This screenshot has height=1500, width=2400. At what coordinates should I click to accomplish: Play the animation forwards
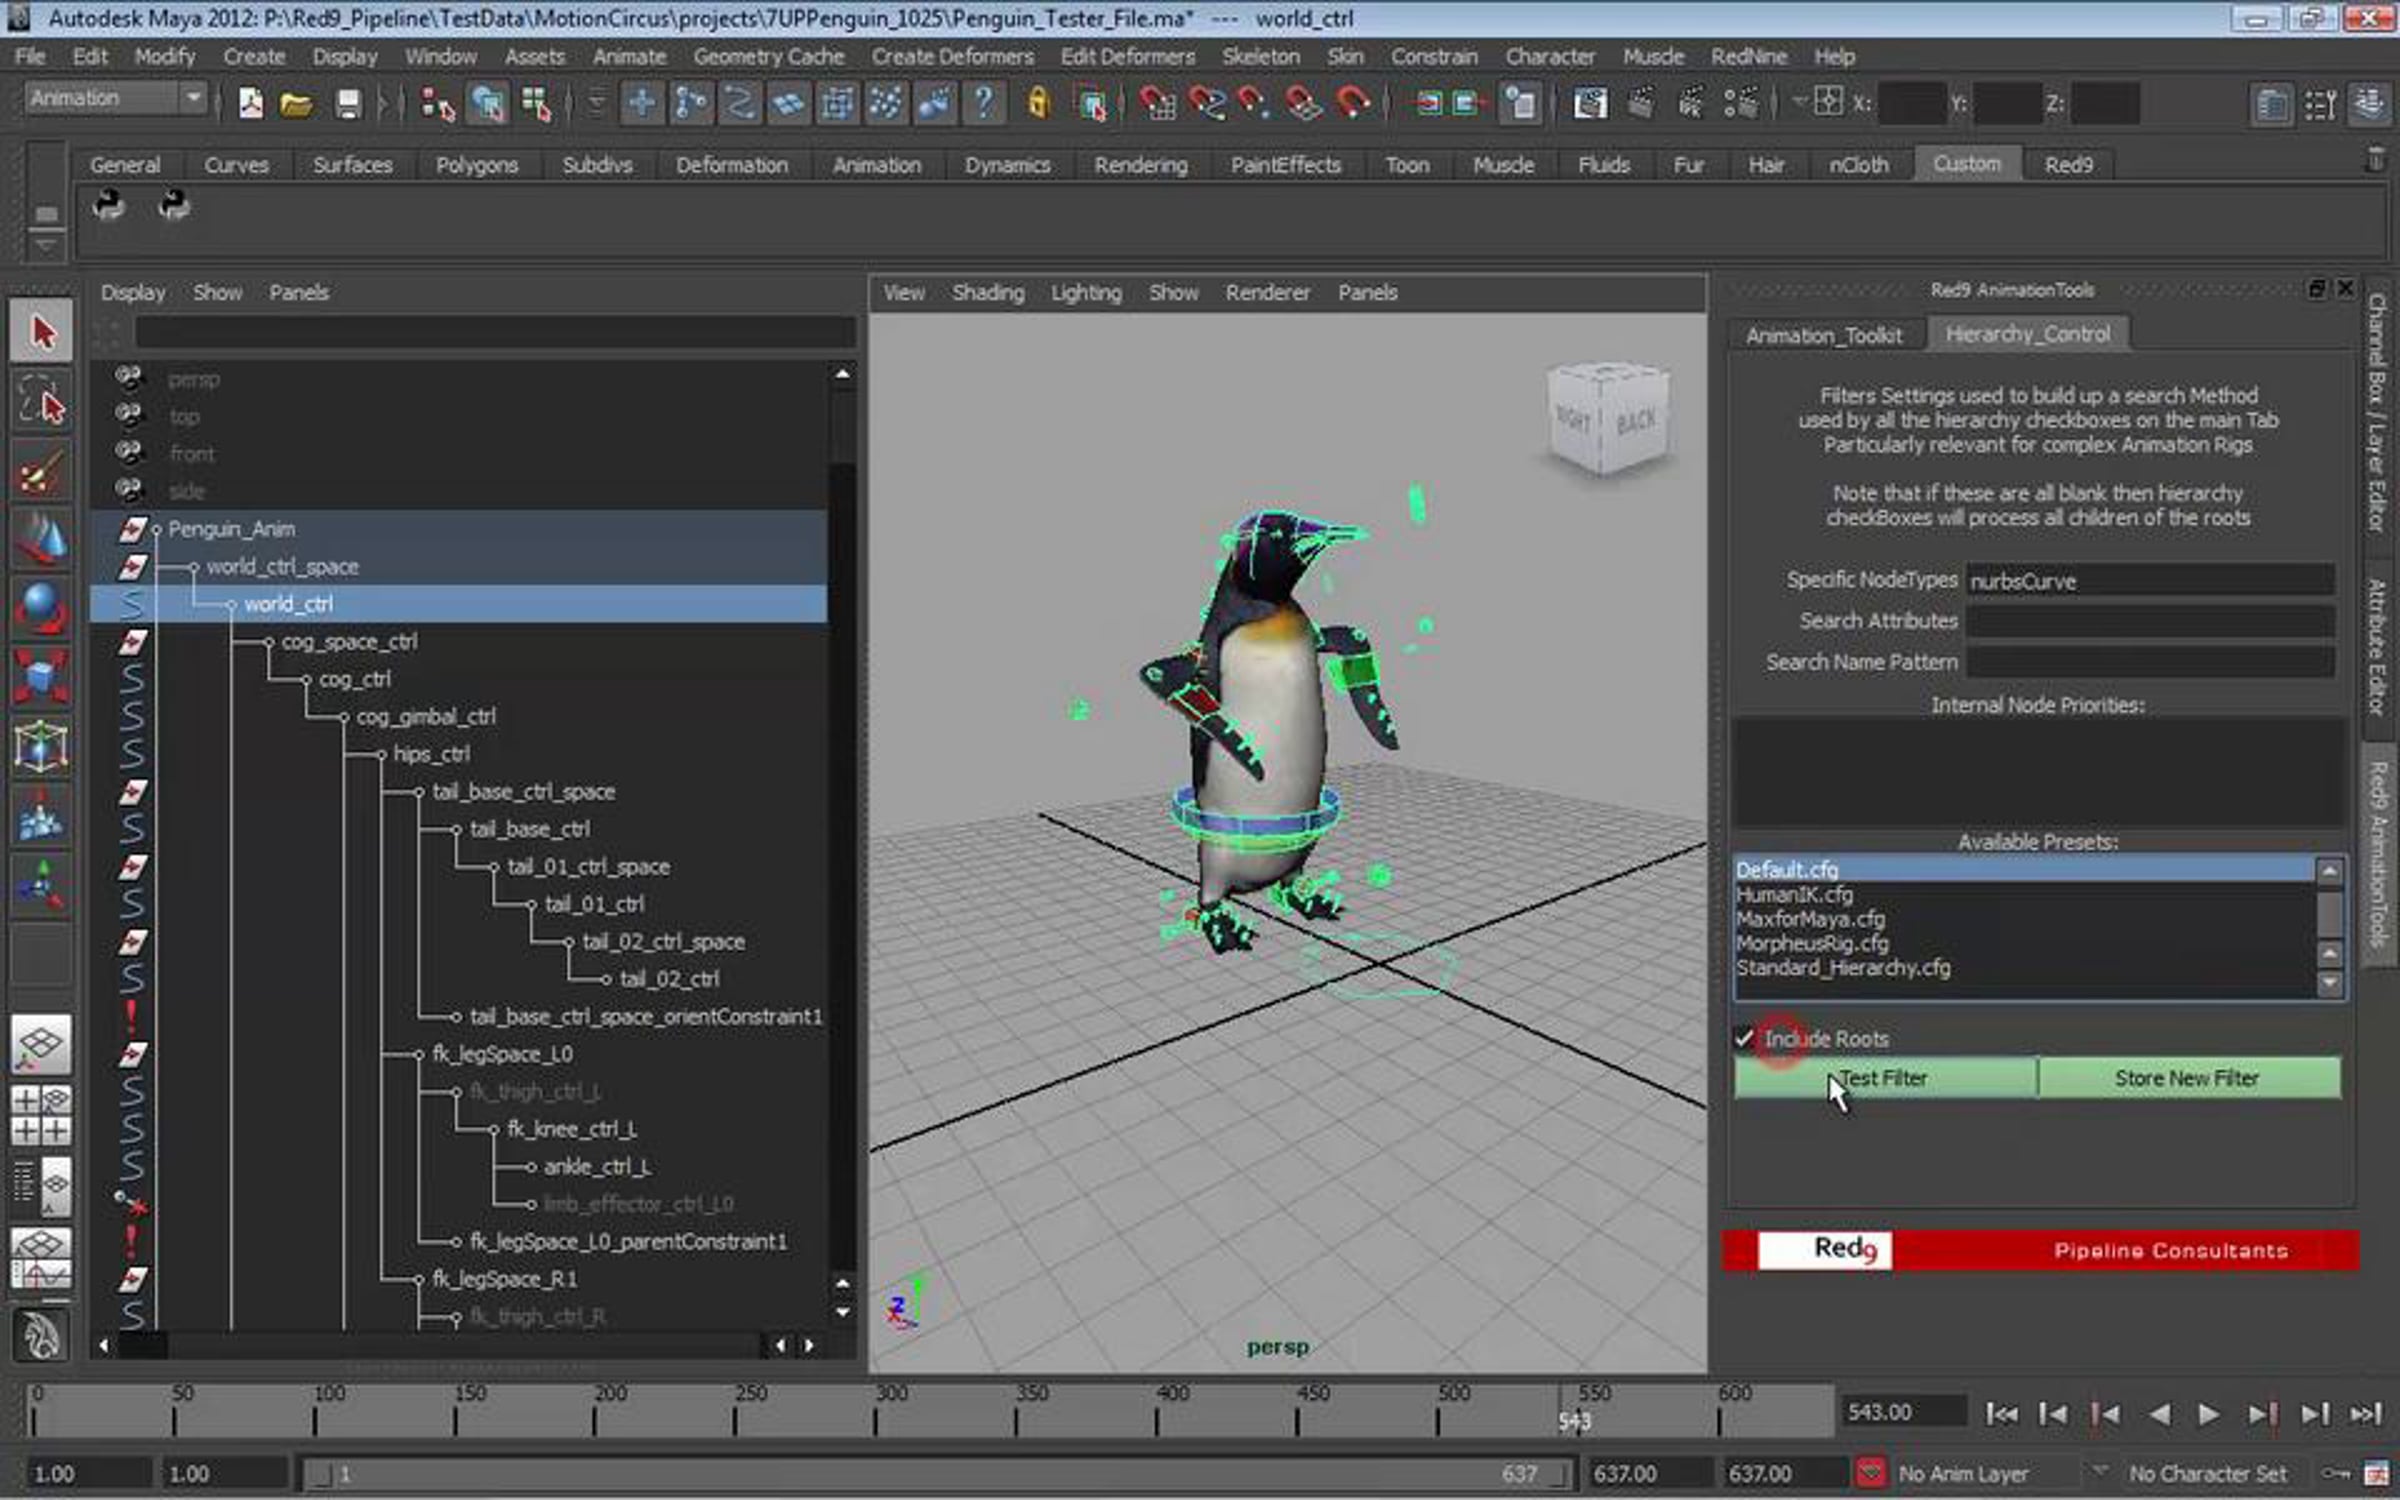(x=2209, y=1414)
